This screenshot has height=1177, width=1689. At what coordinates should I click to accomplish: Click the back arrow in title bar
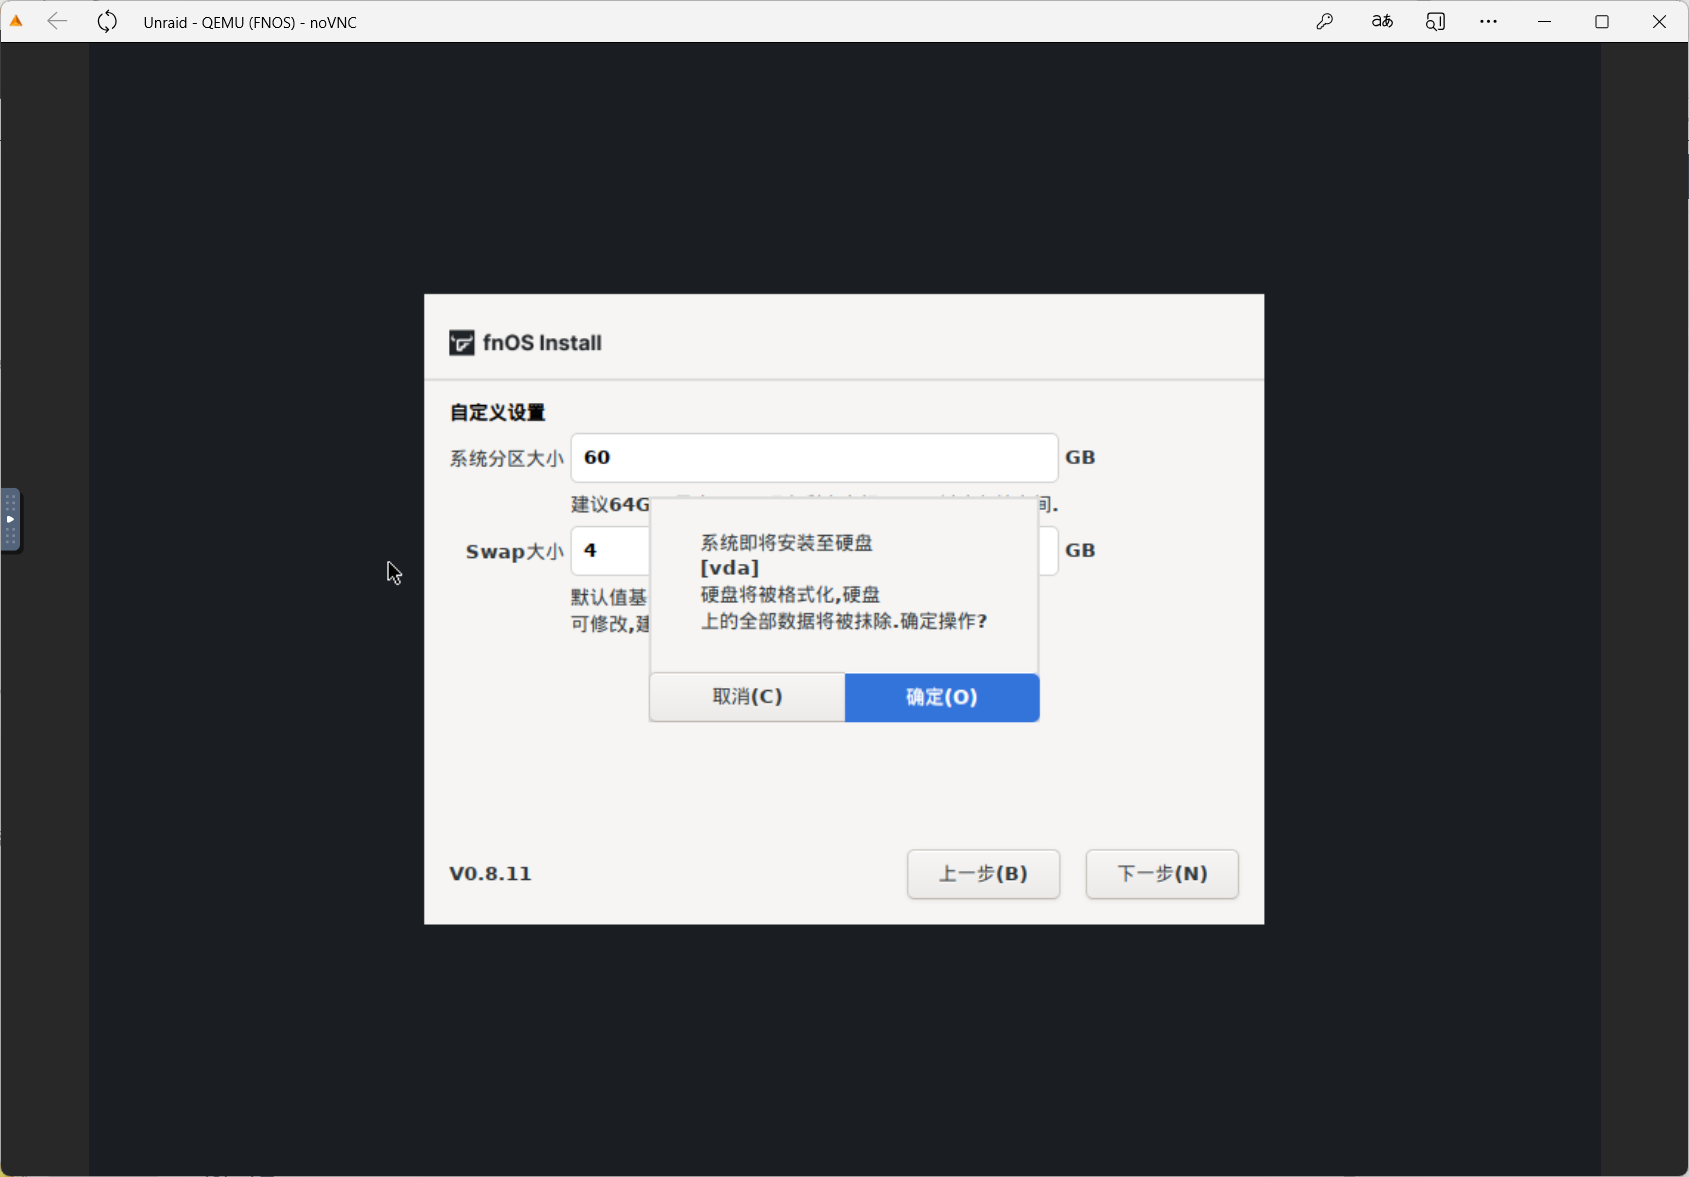tap(57, 21)
